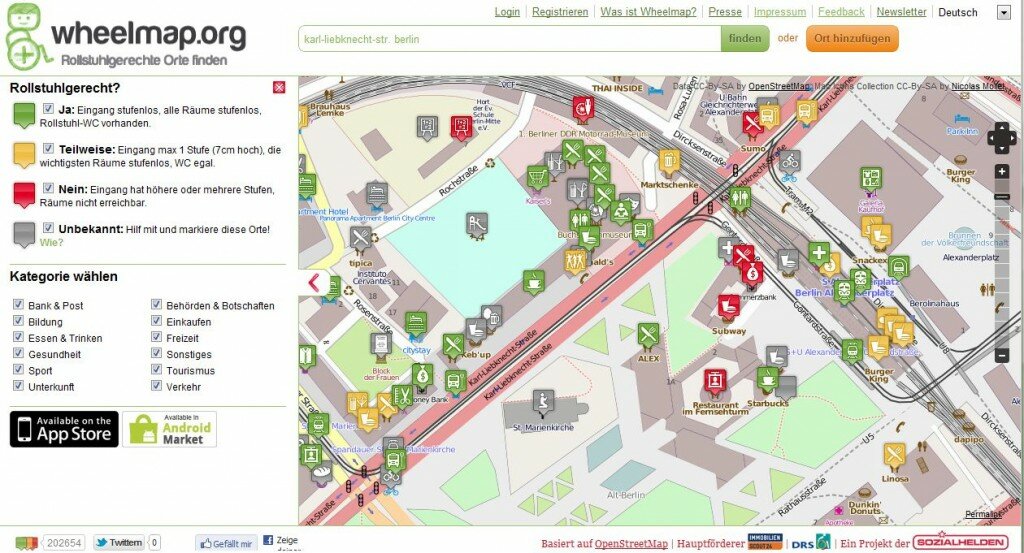Open the Android Market download badge
Viewport: 1024px width, 553px height.
(x=169, y=429)
